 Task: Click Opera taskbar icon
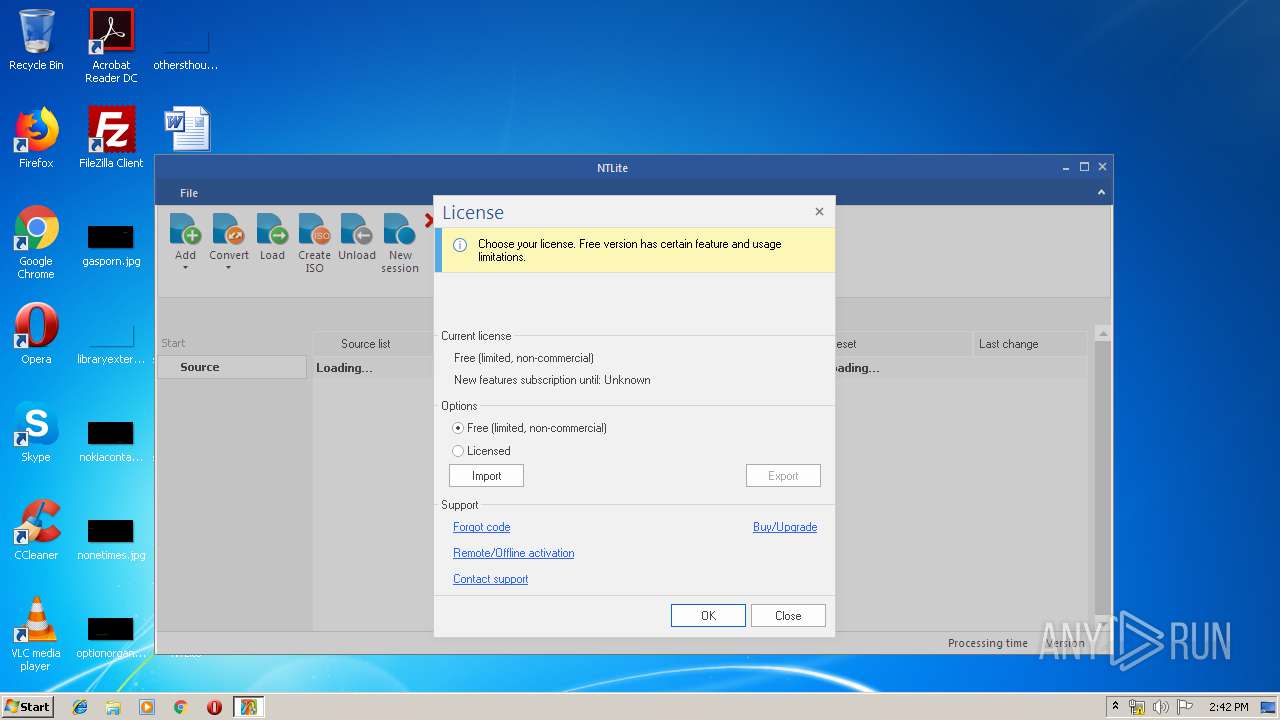214,707
